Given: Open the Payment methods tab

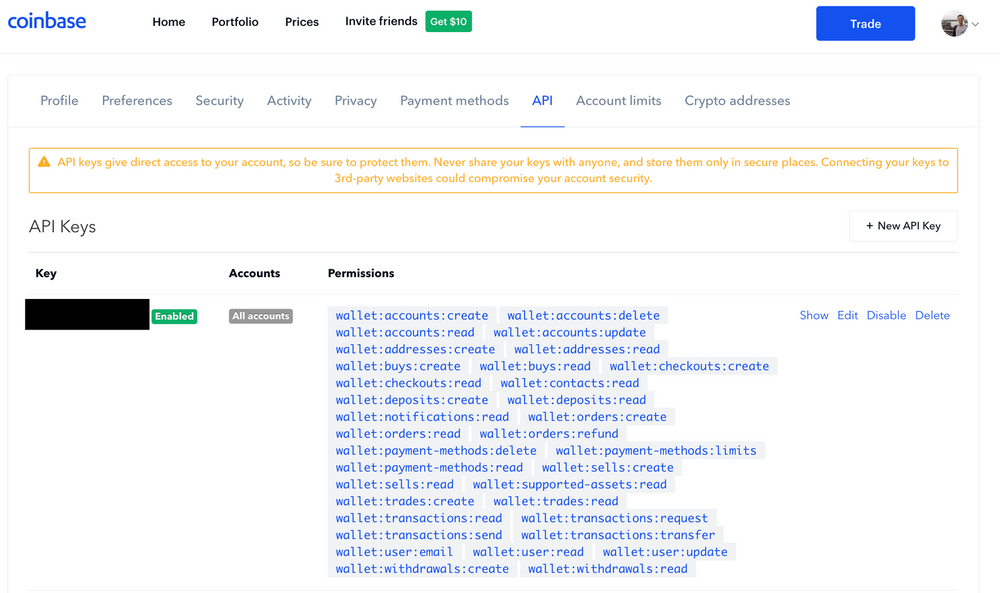Looking at the screenshot, I should [454, 100].
